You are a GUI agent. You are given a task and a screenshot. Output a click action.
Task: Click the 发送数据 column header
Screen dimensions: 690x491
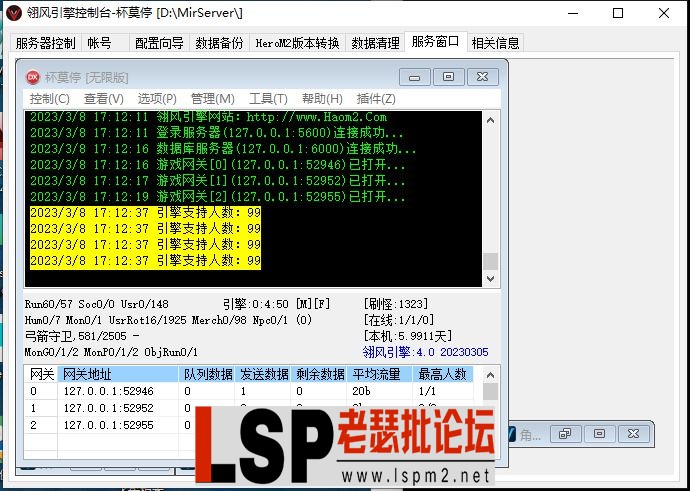263,374
